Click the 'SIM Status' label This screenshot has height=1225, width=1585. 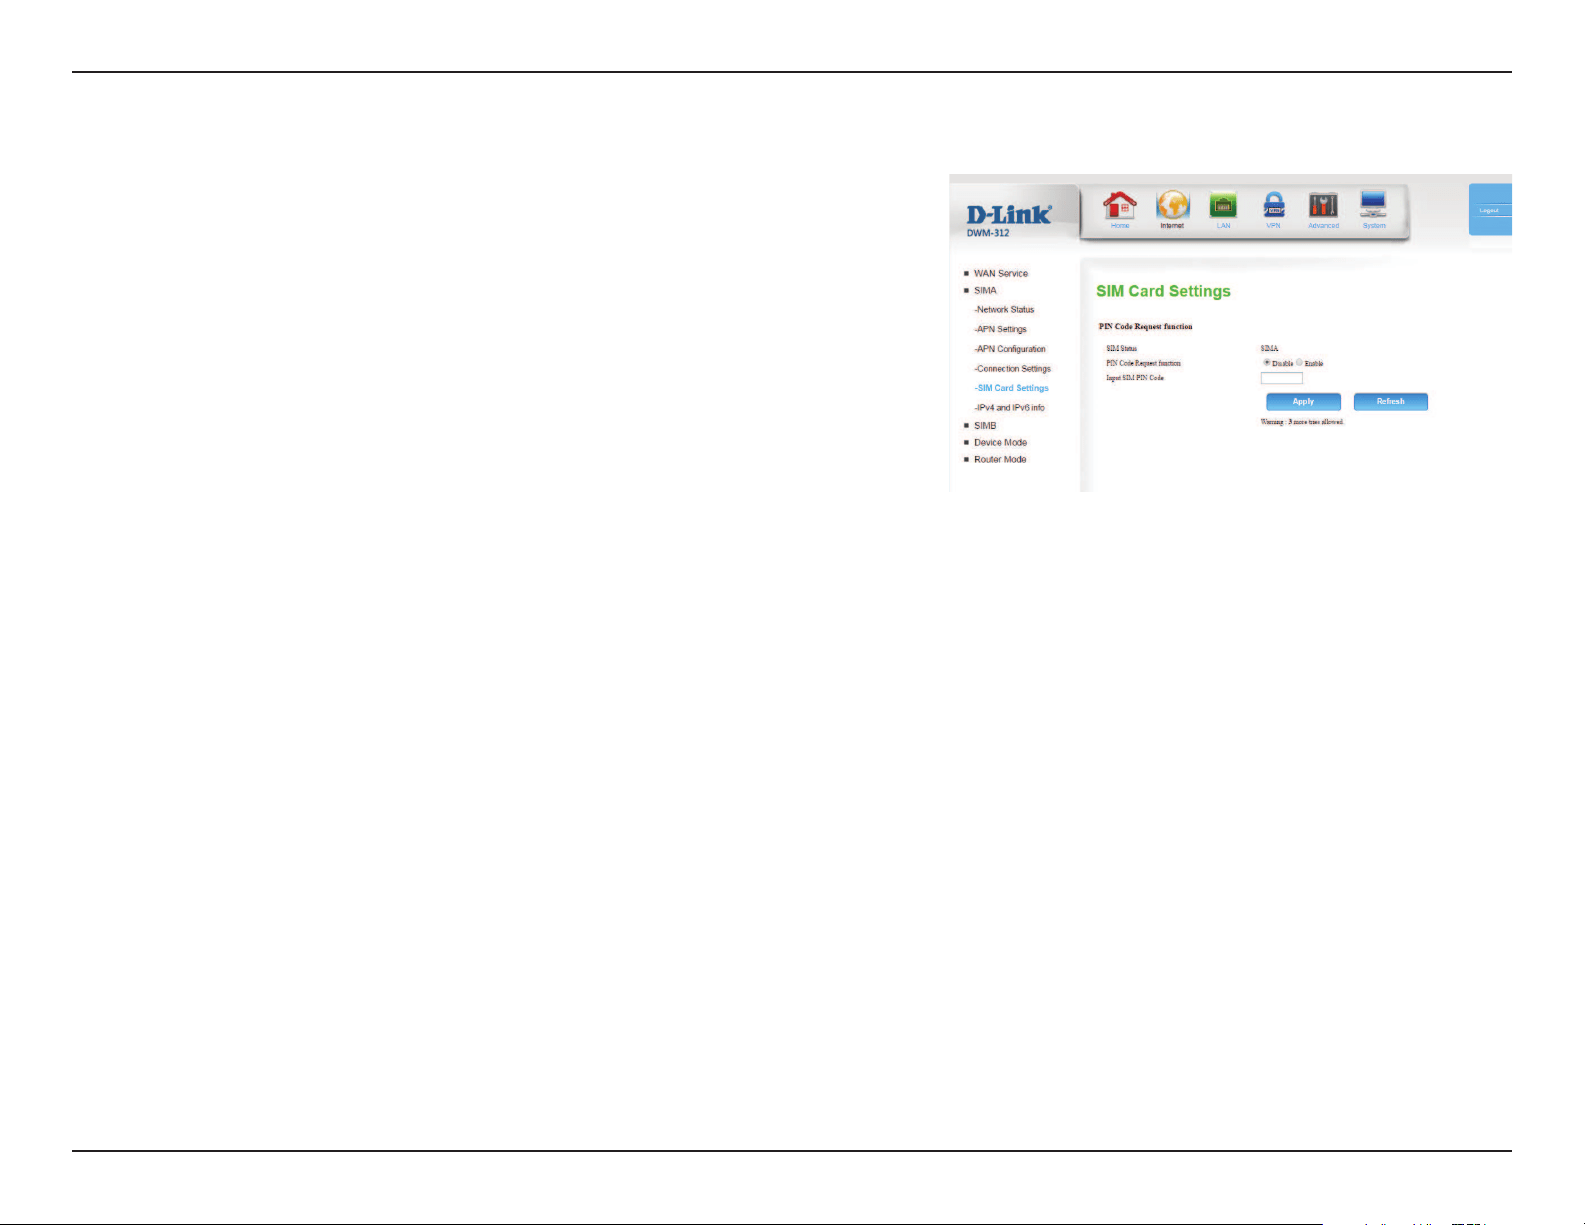[x=1121, y=348]
